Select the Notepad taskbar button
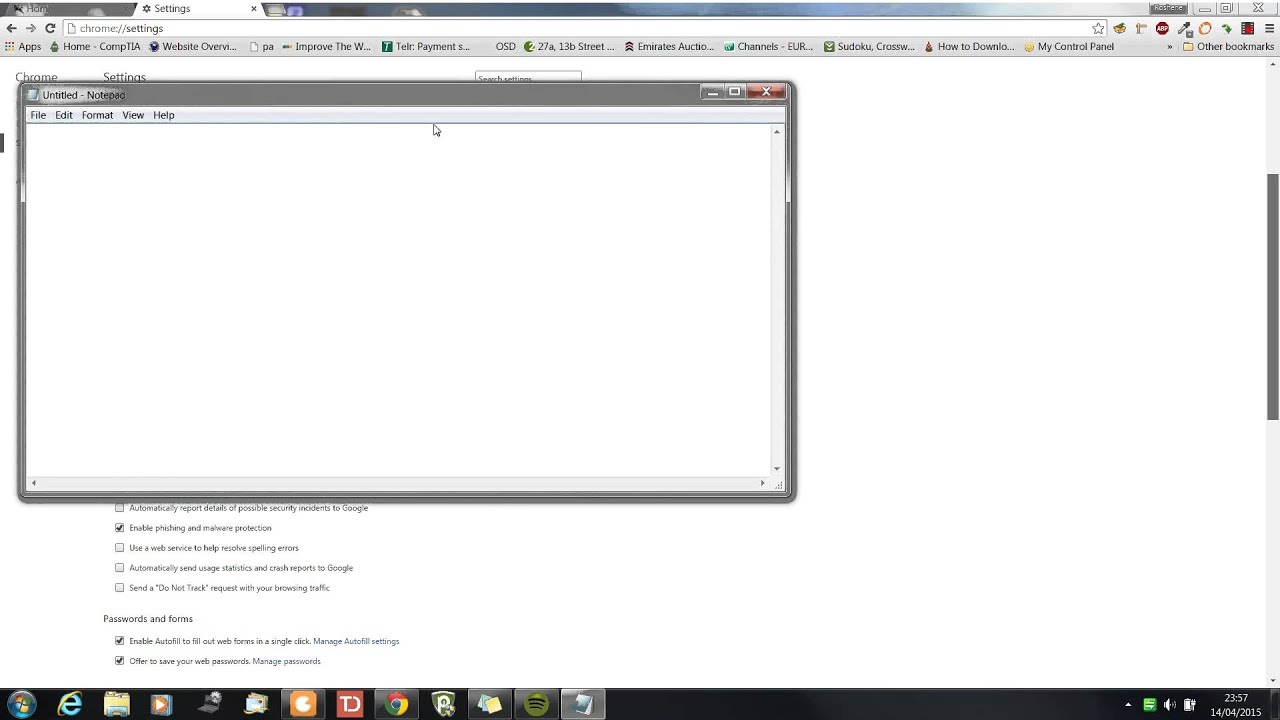This screenshot has height=720, width=1280. 583,705
